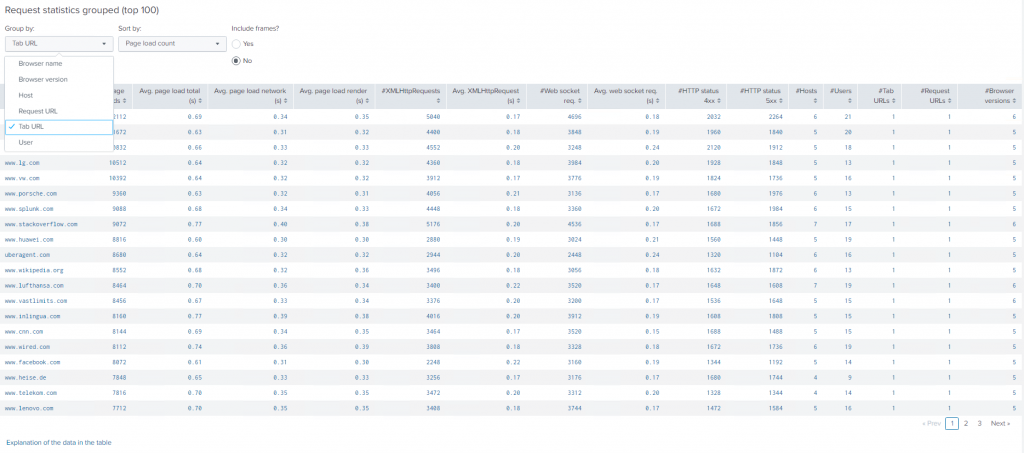1024x453 pixels.
Task: Sort by Avg. web socket req. column
Action: (626, 96)
